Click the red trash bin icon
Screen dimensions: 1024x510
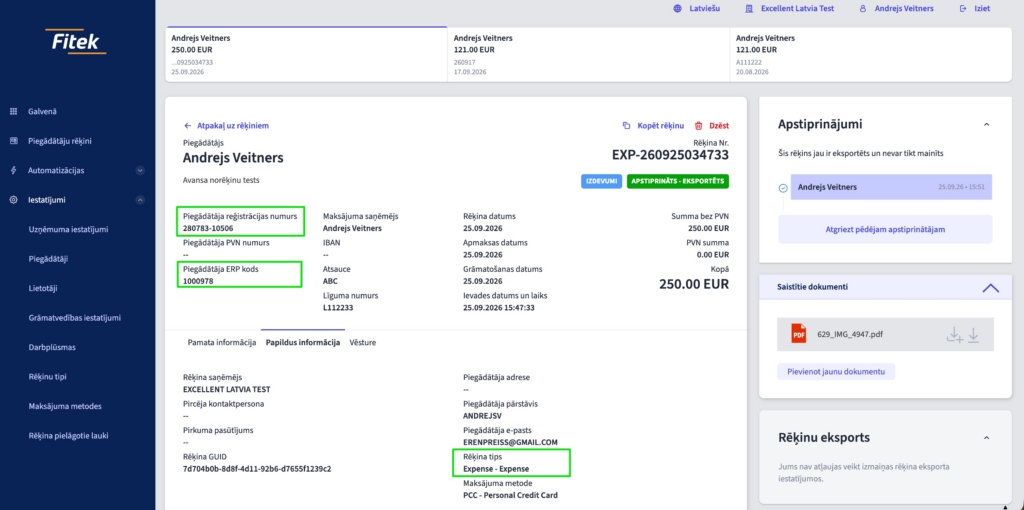coord(698,125)
